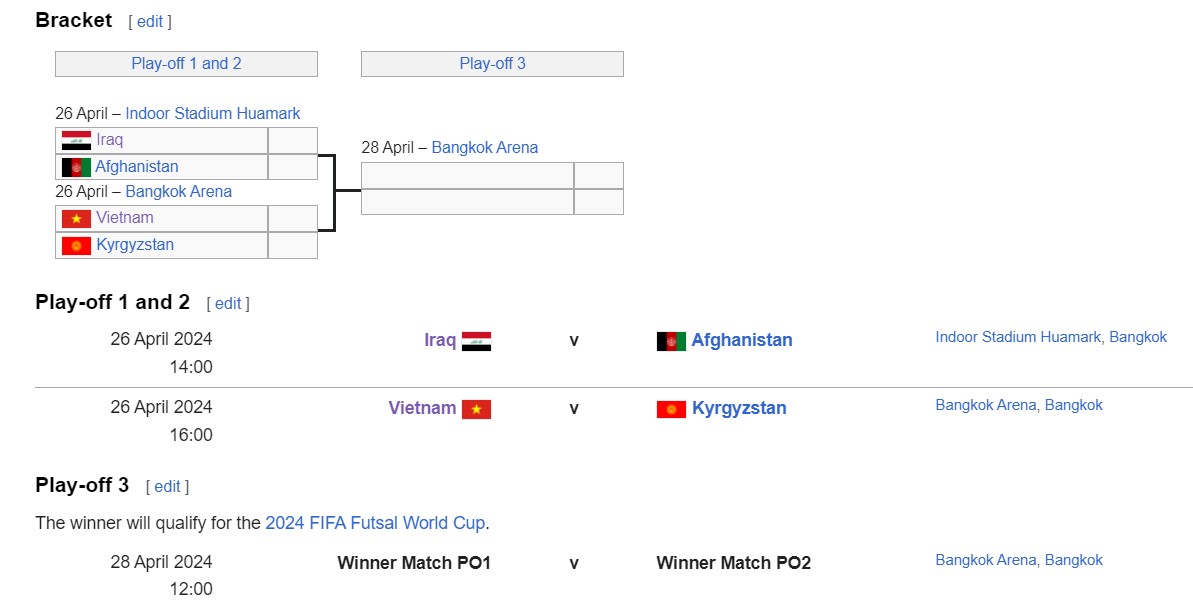Edit the Bracket section
This screenshot has height=610, width=1193.
click(x=150, y=22)
